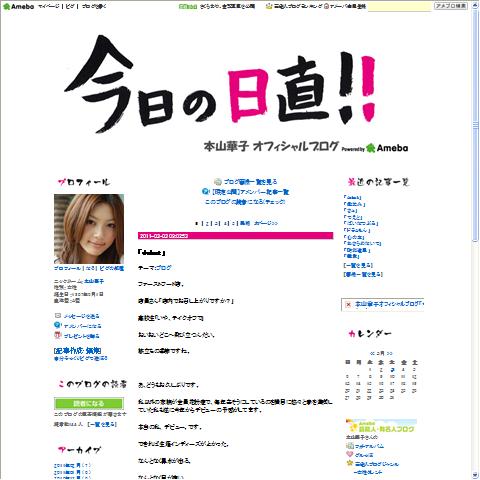The image size is (480, 480).
Task: Open ブログを書く in the top bar
Action: click(94, 6)
